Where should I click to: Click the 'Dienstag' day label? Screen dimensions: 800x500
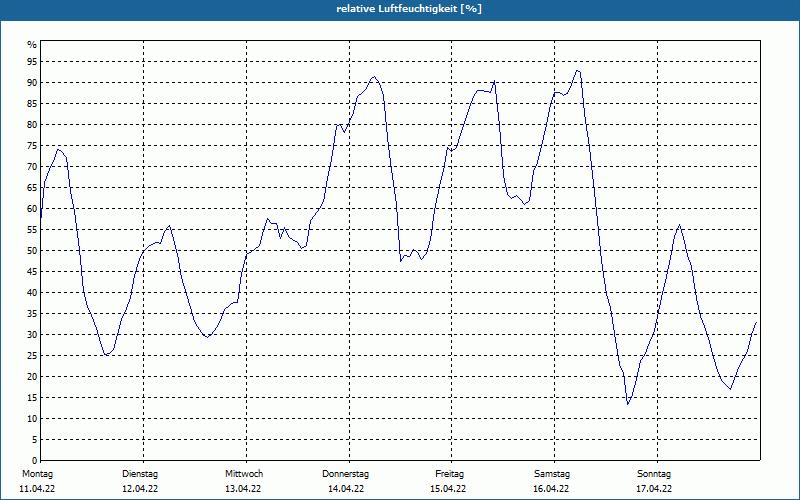140,474
